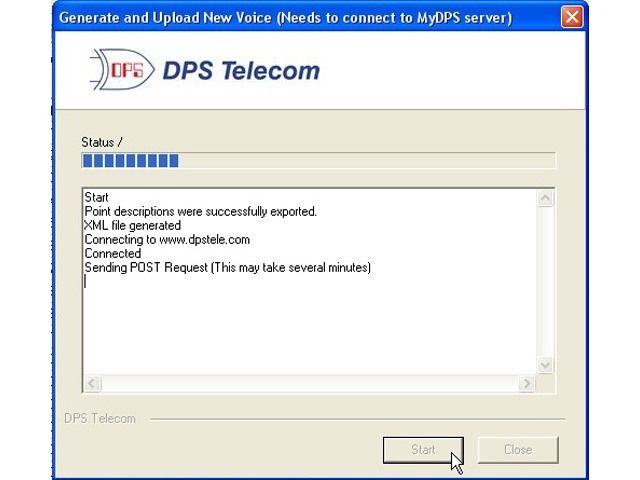Screen dimensions: 640x480
Task: Click the up arrow of the log scrollbar
Action: coord(546,198)
